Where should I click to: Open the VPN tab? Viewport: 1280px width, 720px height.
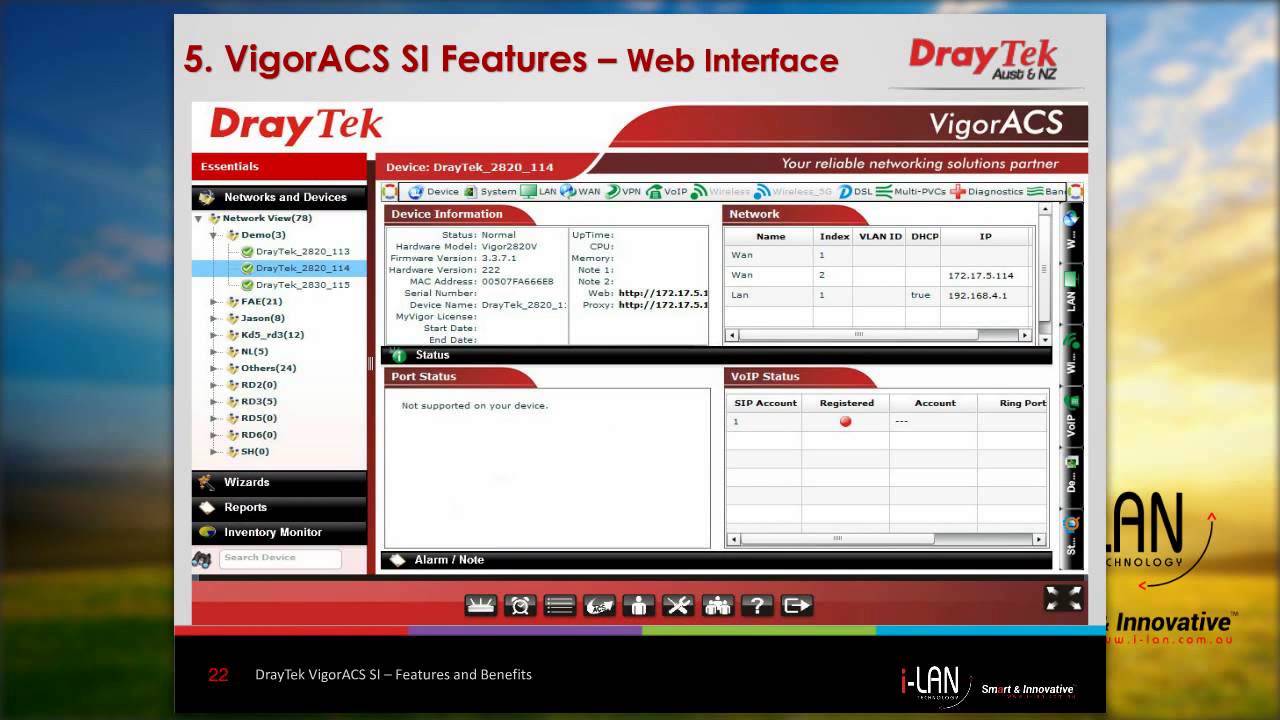pos(623,191)
